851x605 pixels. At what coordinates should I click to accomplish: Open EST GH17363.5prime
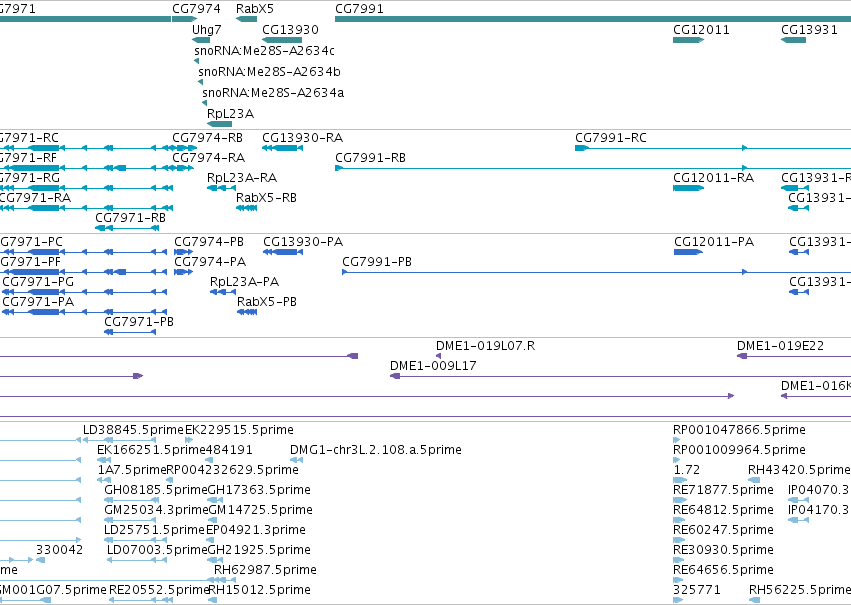[x=259, y=491]
